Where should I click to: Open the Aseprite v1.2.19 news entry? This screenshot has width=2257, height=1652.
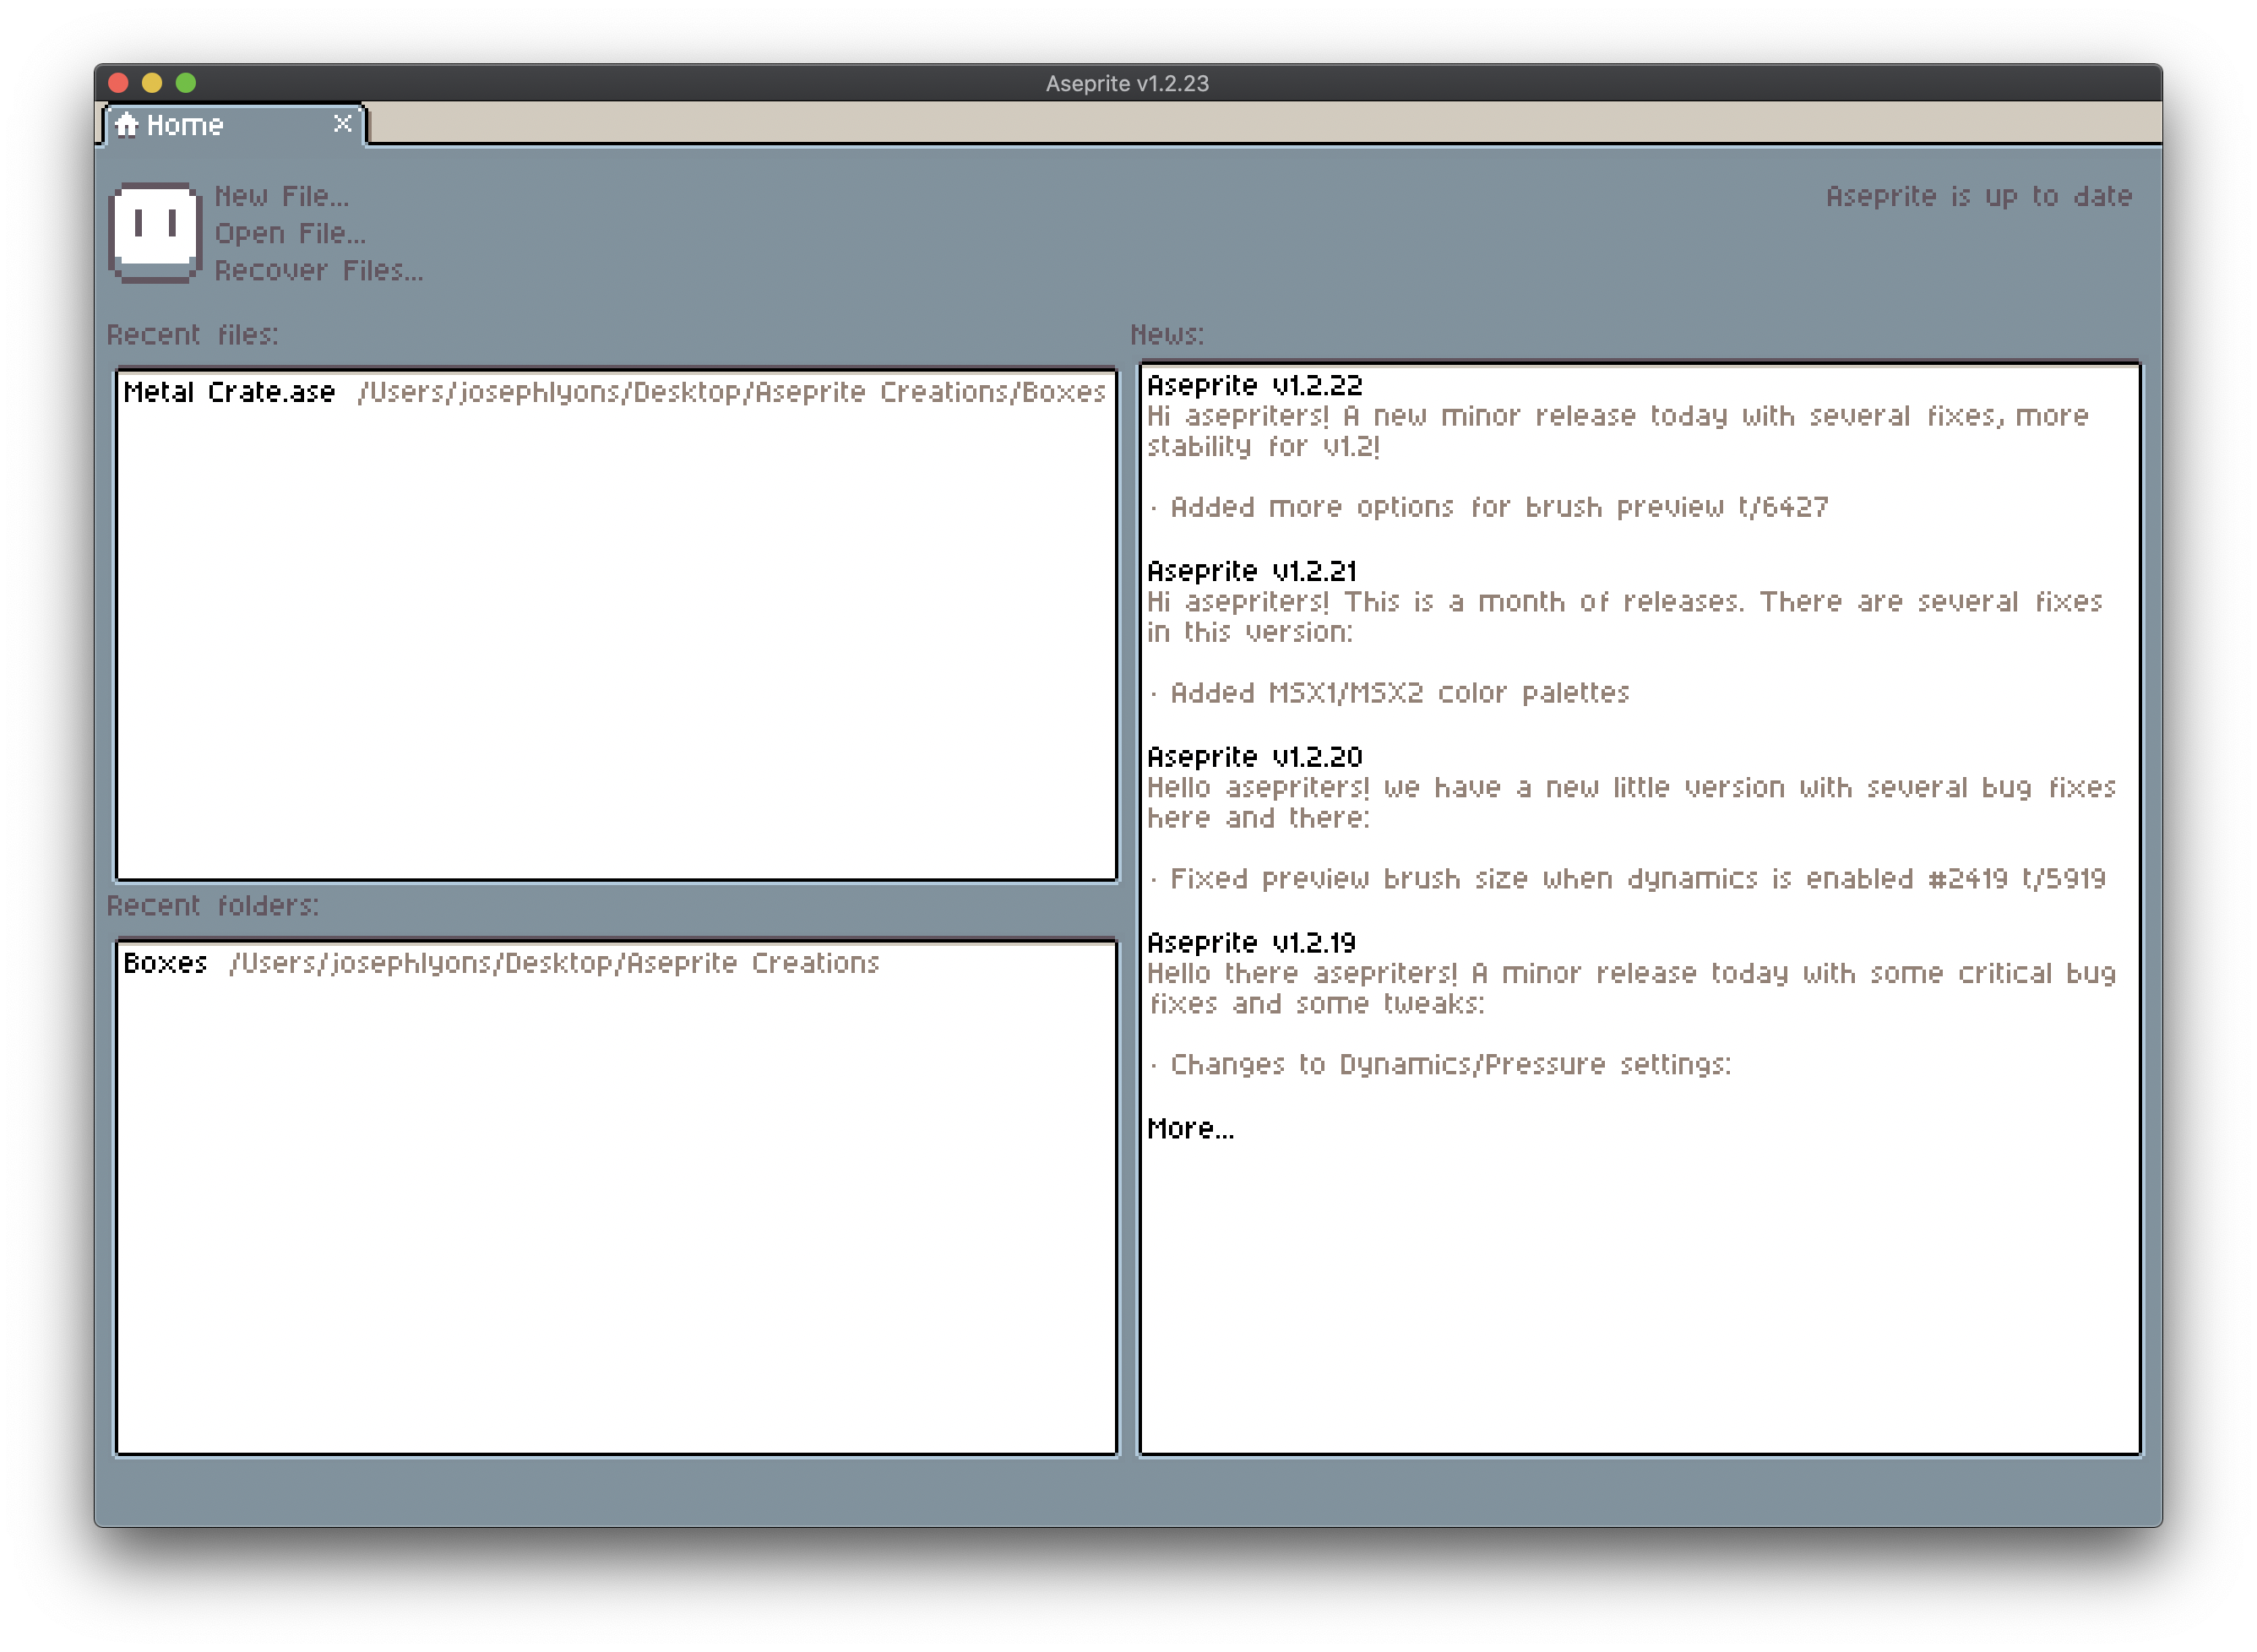pyautogui.click(x=1252, y=942)
